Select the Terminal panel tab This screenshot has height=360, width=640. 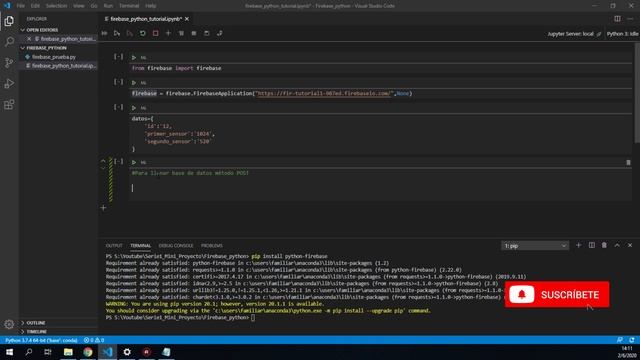pos(140,246)
